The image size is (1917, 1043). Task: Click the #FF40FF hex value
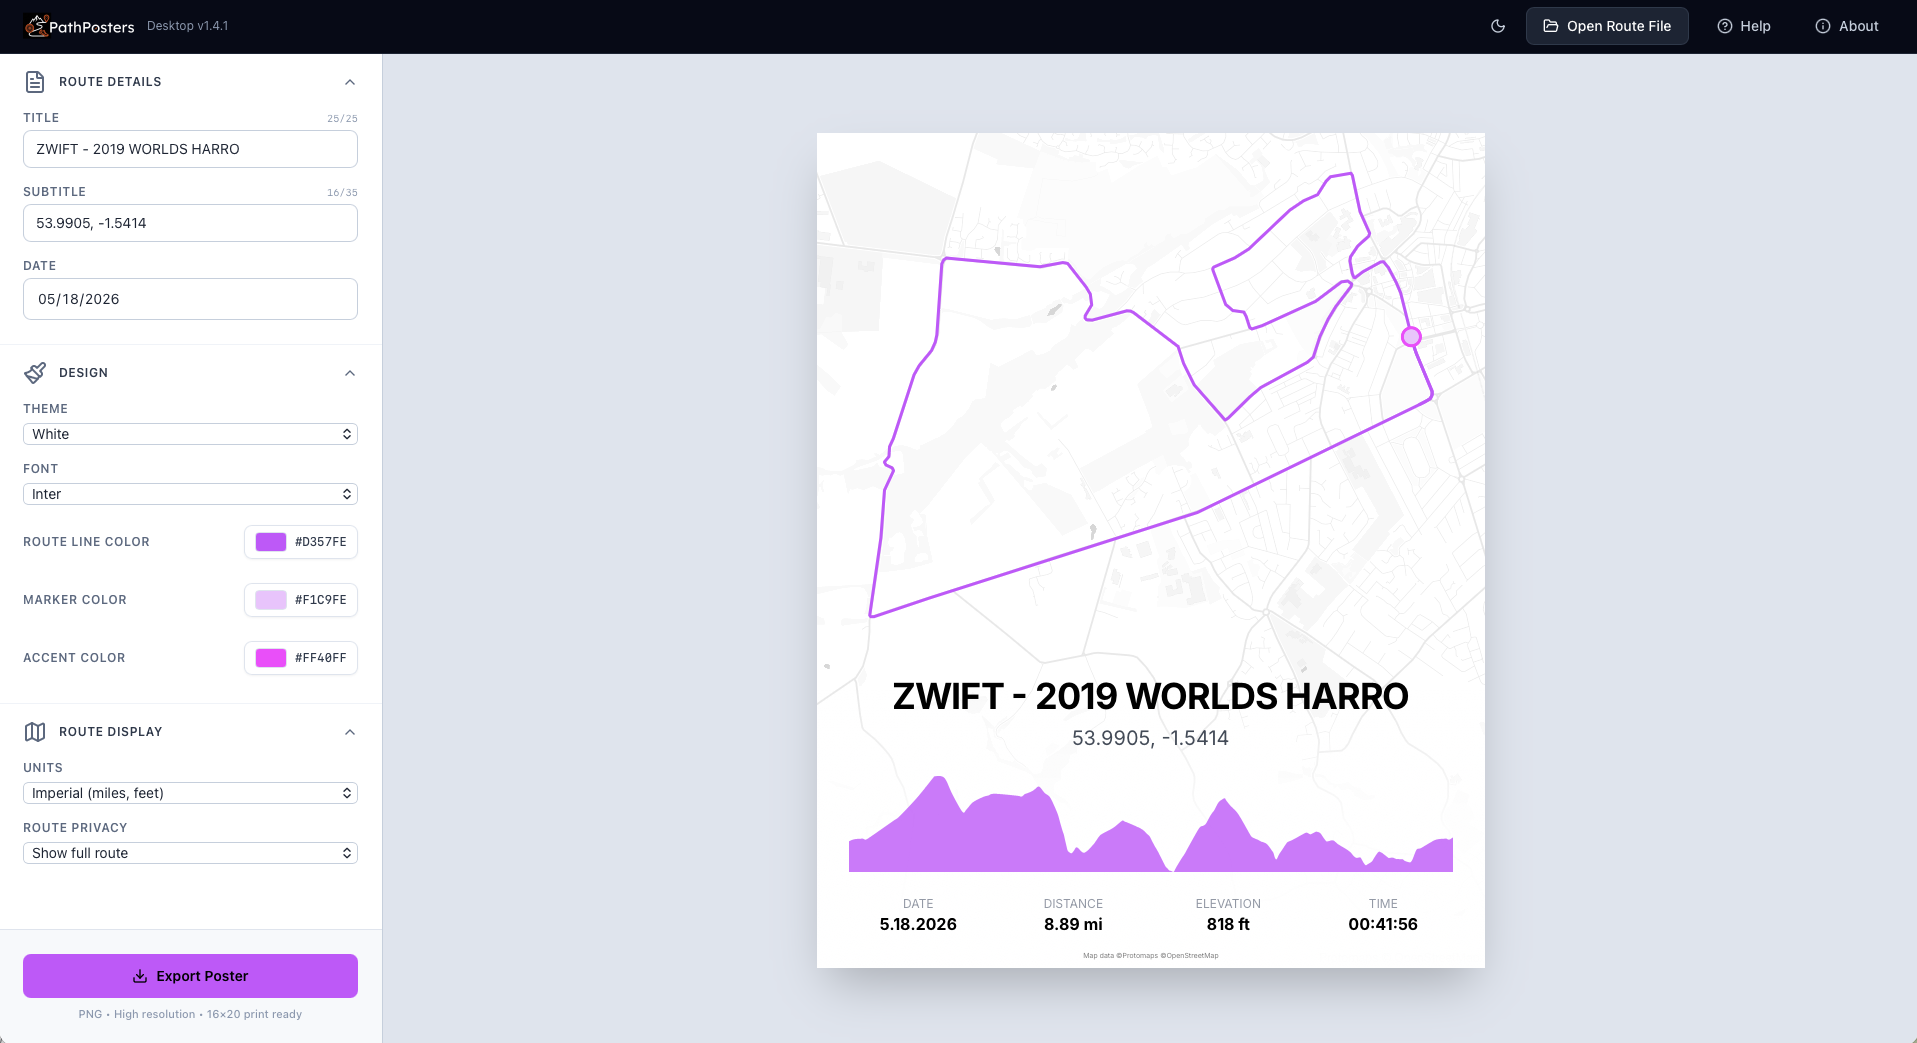point(321,658)
